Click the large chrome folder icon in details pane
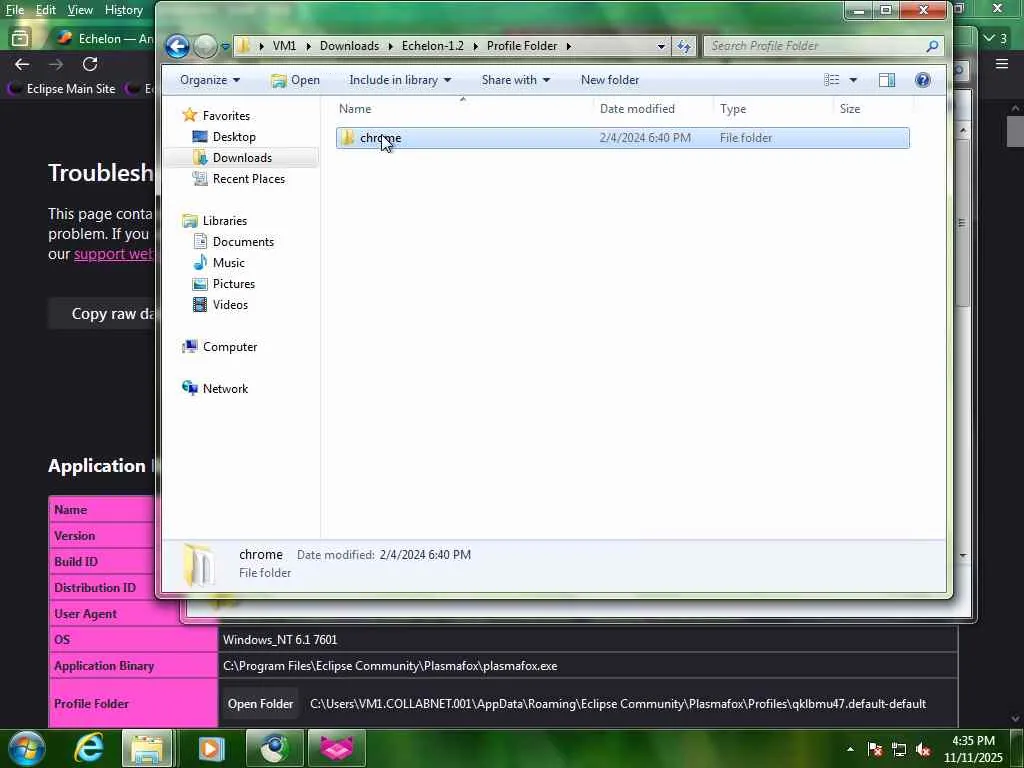 tap(198, 565)
